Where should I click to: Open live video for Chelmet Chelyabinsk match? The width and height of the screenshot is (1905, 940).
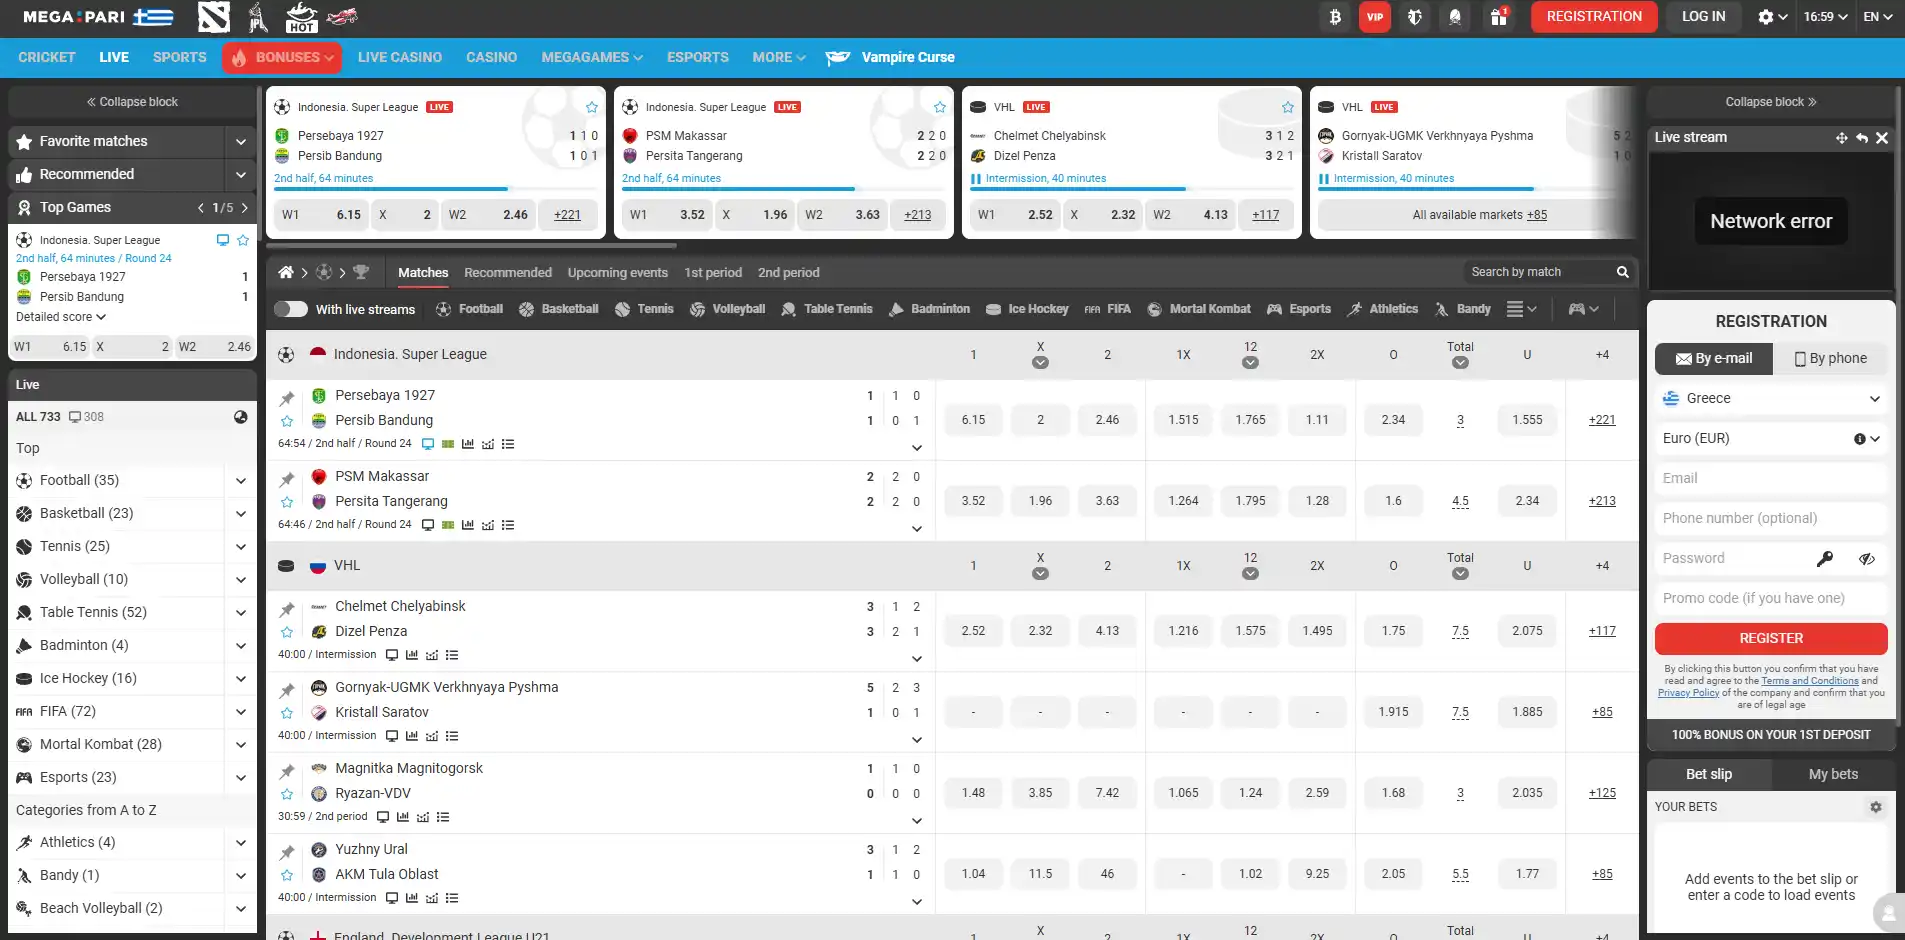(392, 655)
